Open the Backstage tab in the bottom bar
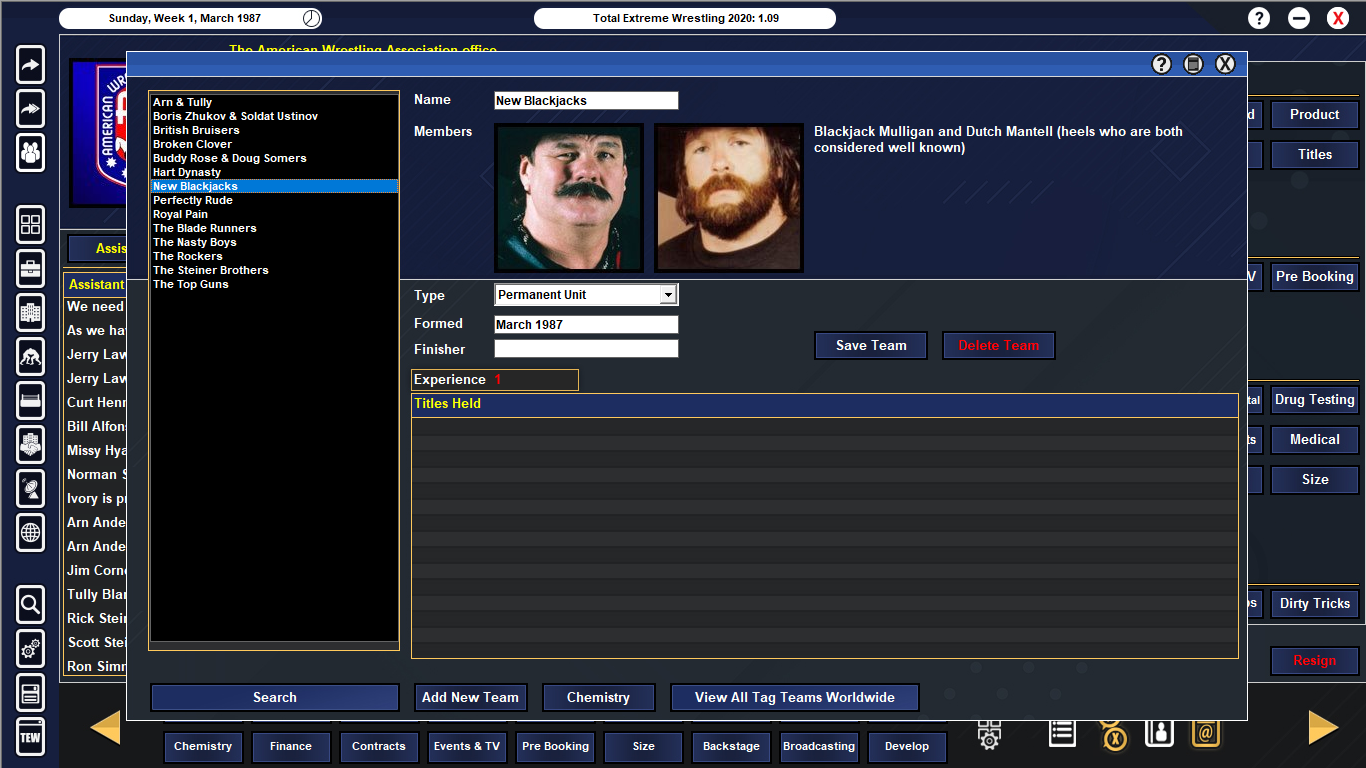The width and height of the screenshot is (1366, 768). click(731, 746)
